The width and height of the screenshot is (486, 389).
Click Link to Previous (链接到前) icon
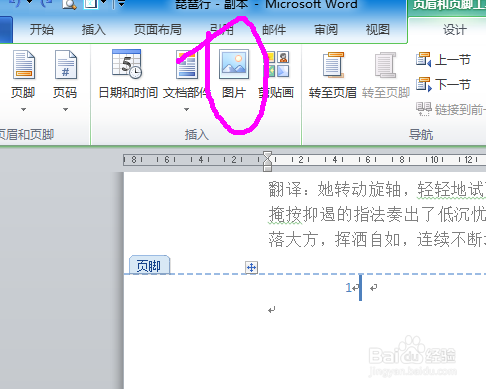coord(423,109)
